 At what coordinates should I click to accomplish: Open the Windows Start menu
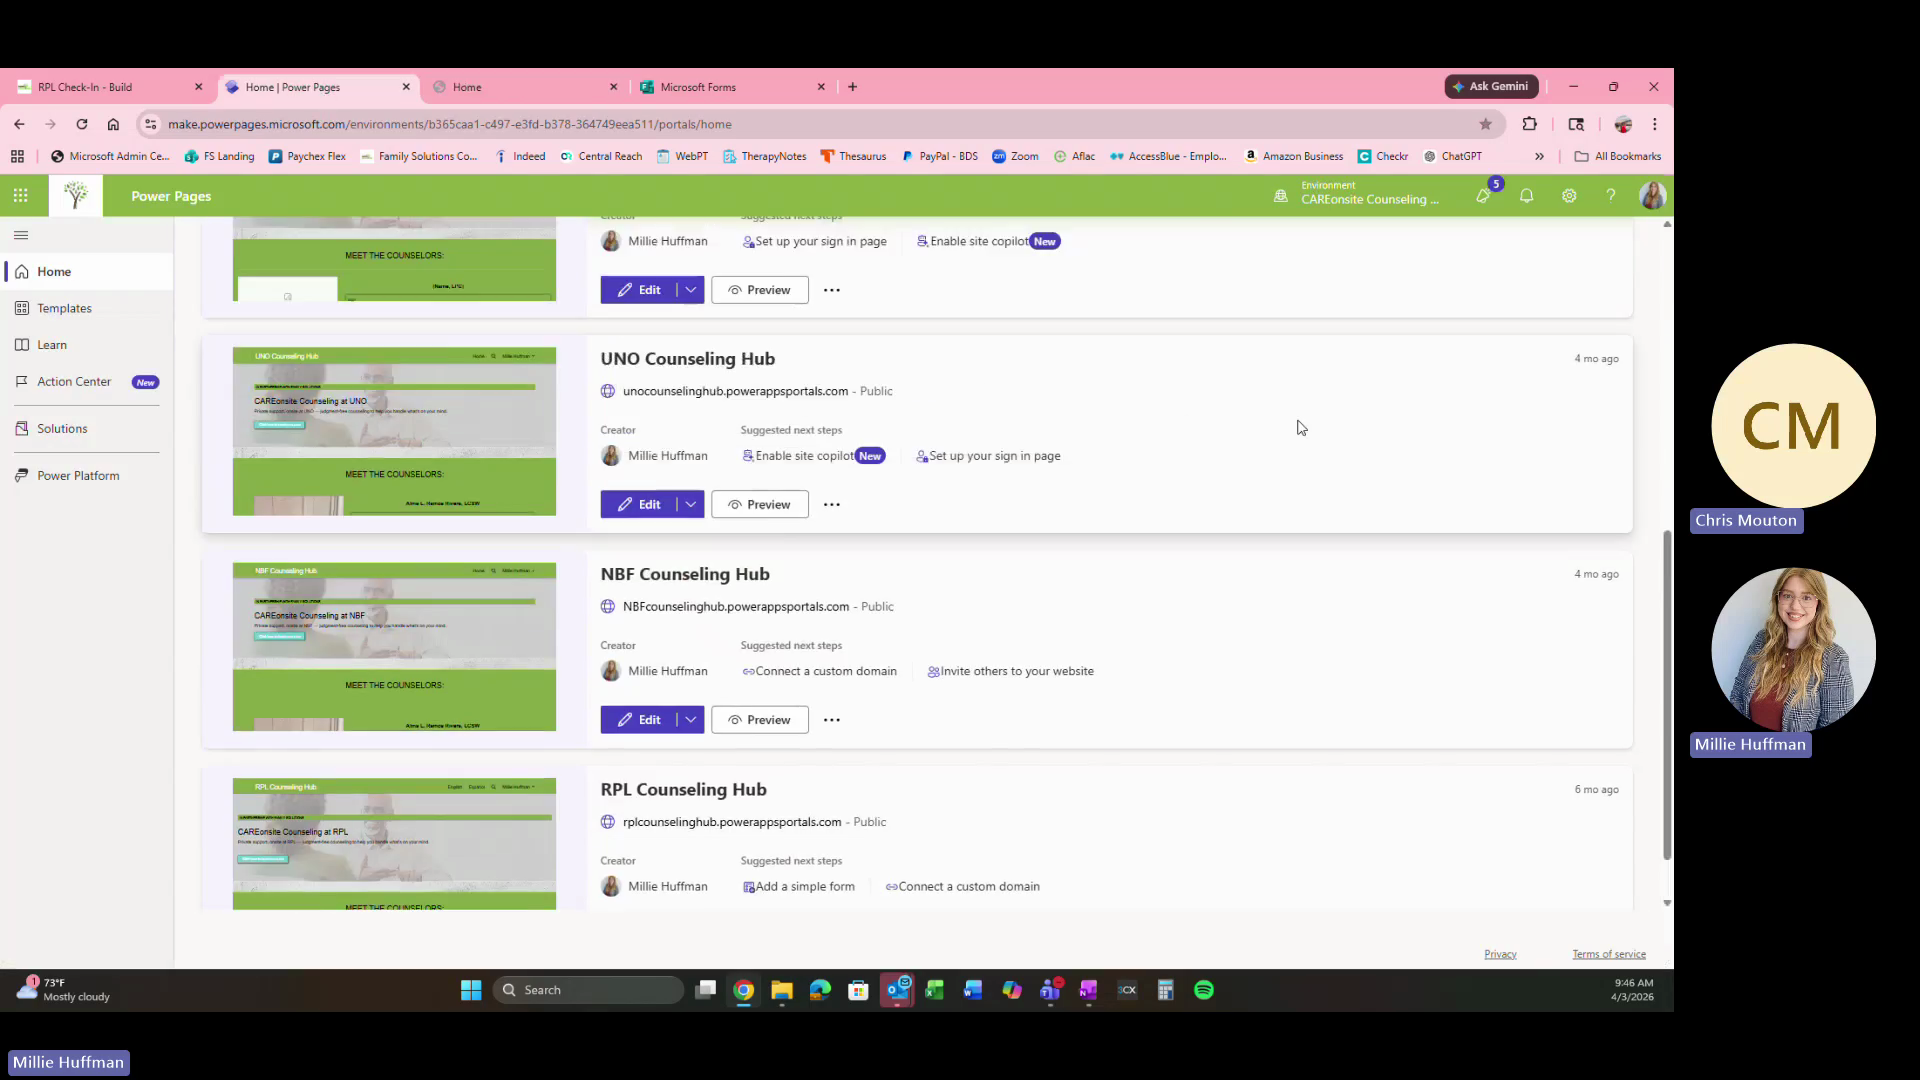(x=471, y=990)
